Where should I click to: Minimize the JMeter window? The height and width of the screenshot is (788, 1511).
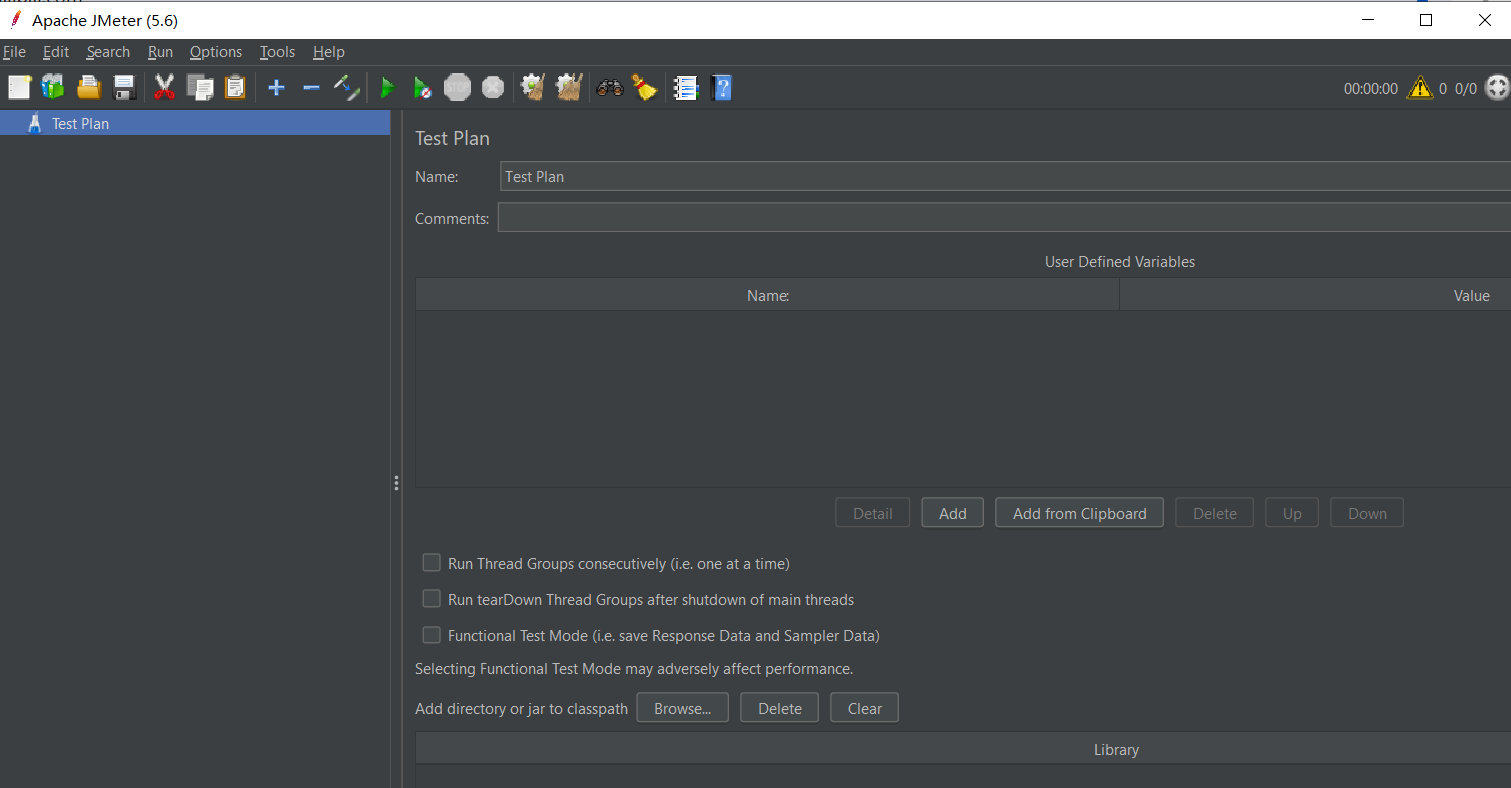[1368, 20]
